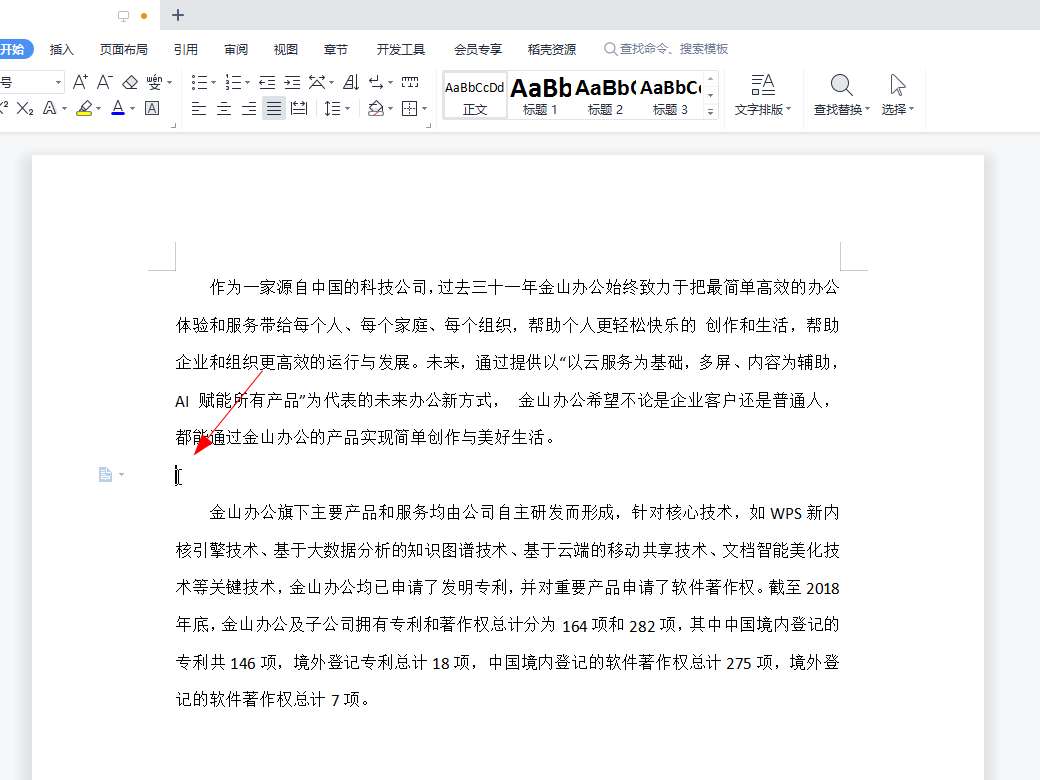The width and height of the screenshot is (1040, 780).
Task: Open the tab stops ruler icon
Action: point(410,82)
